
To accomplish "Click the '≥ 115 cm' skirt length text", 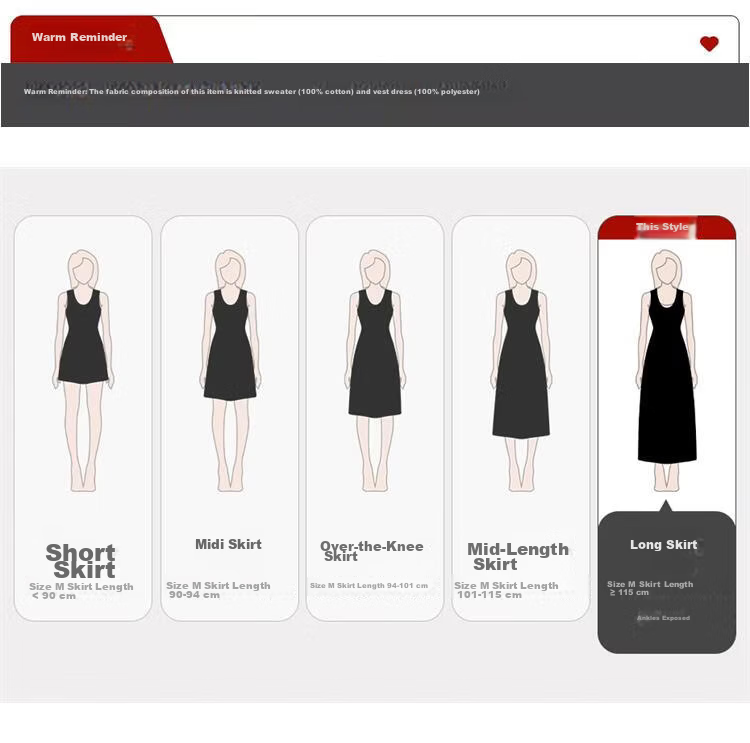I will [629, 592].
